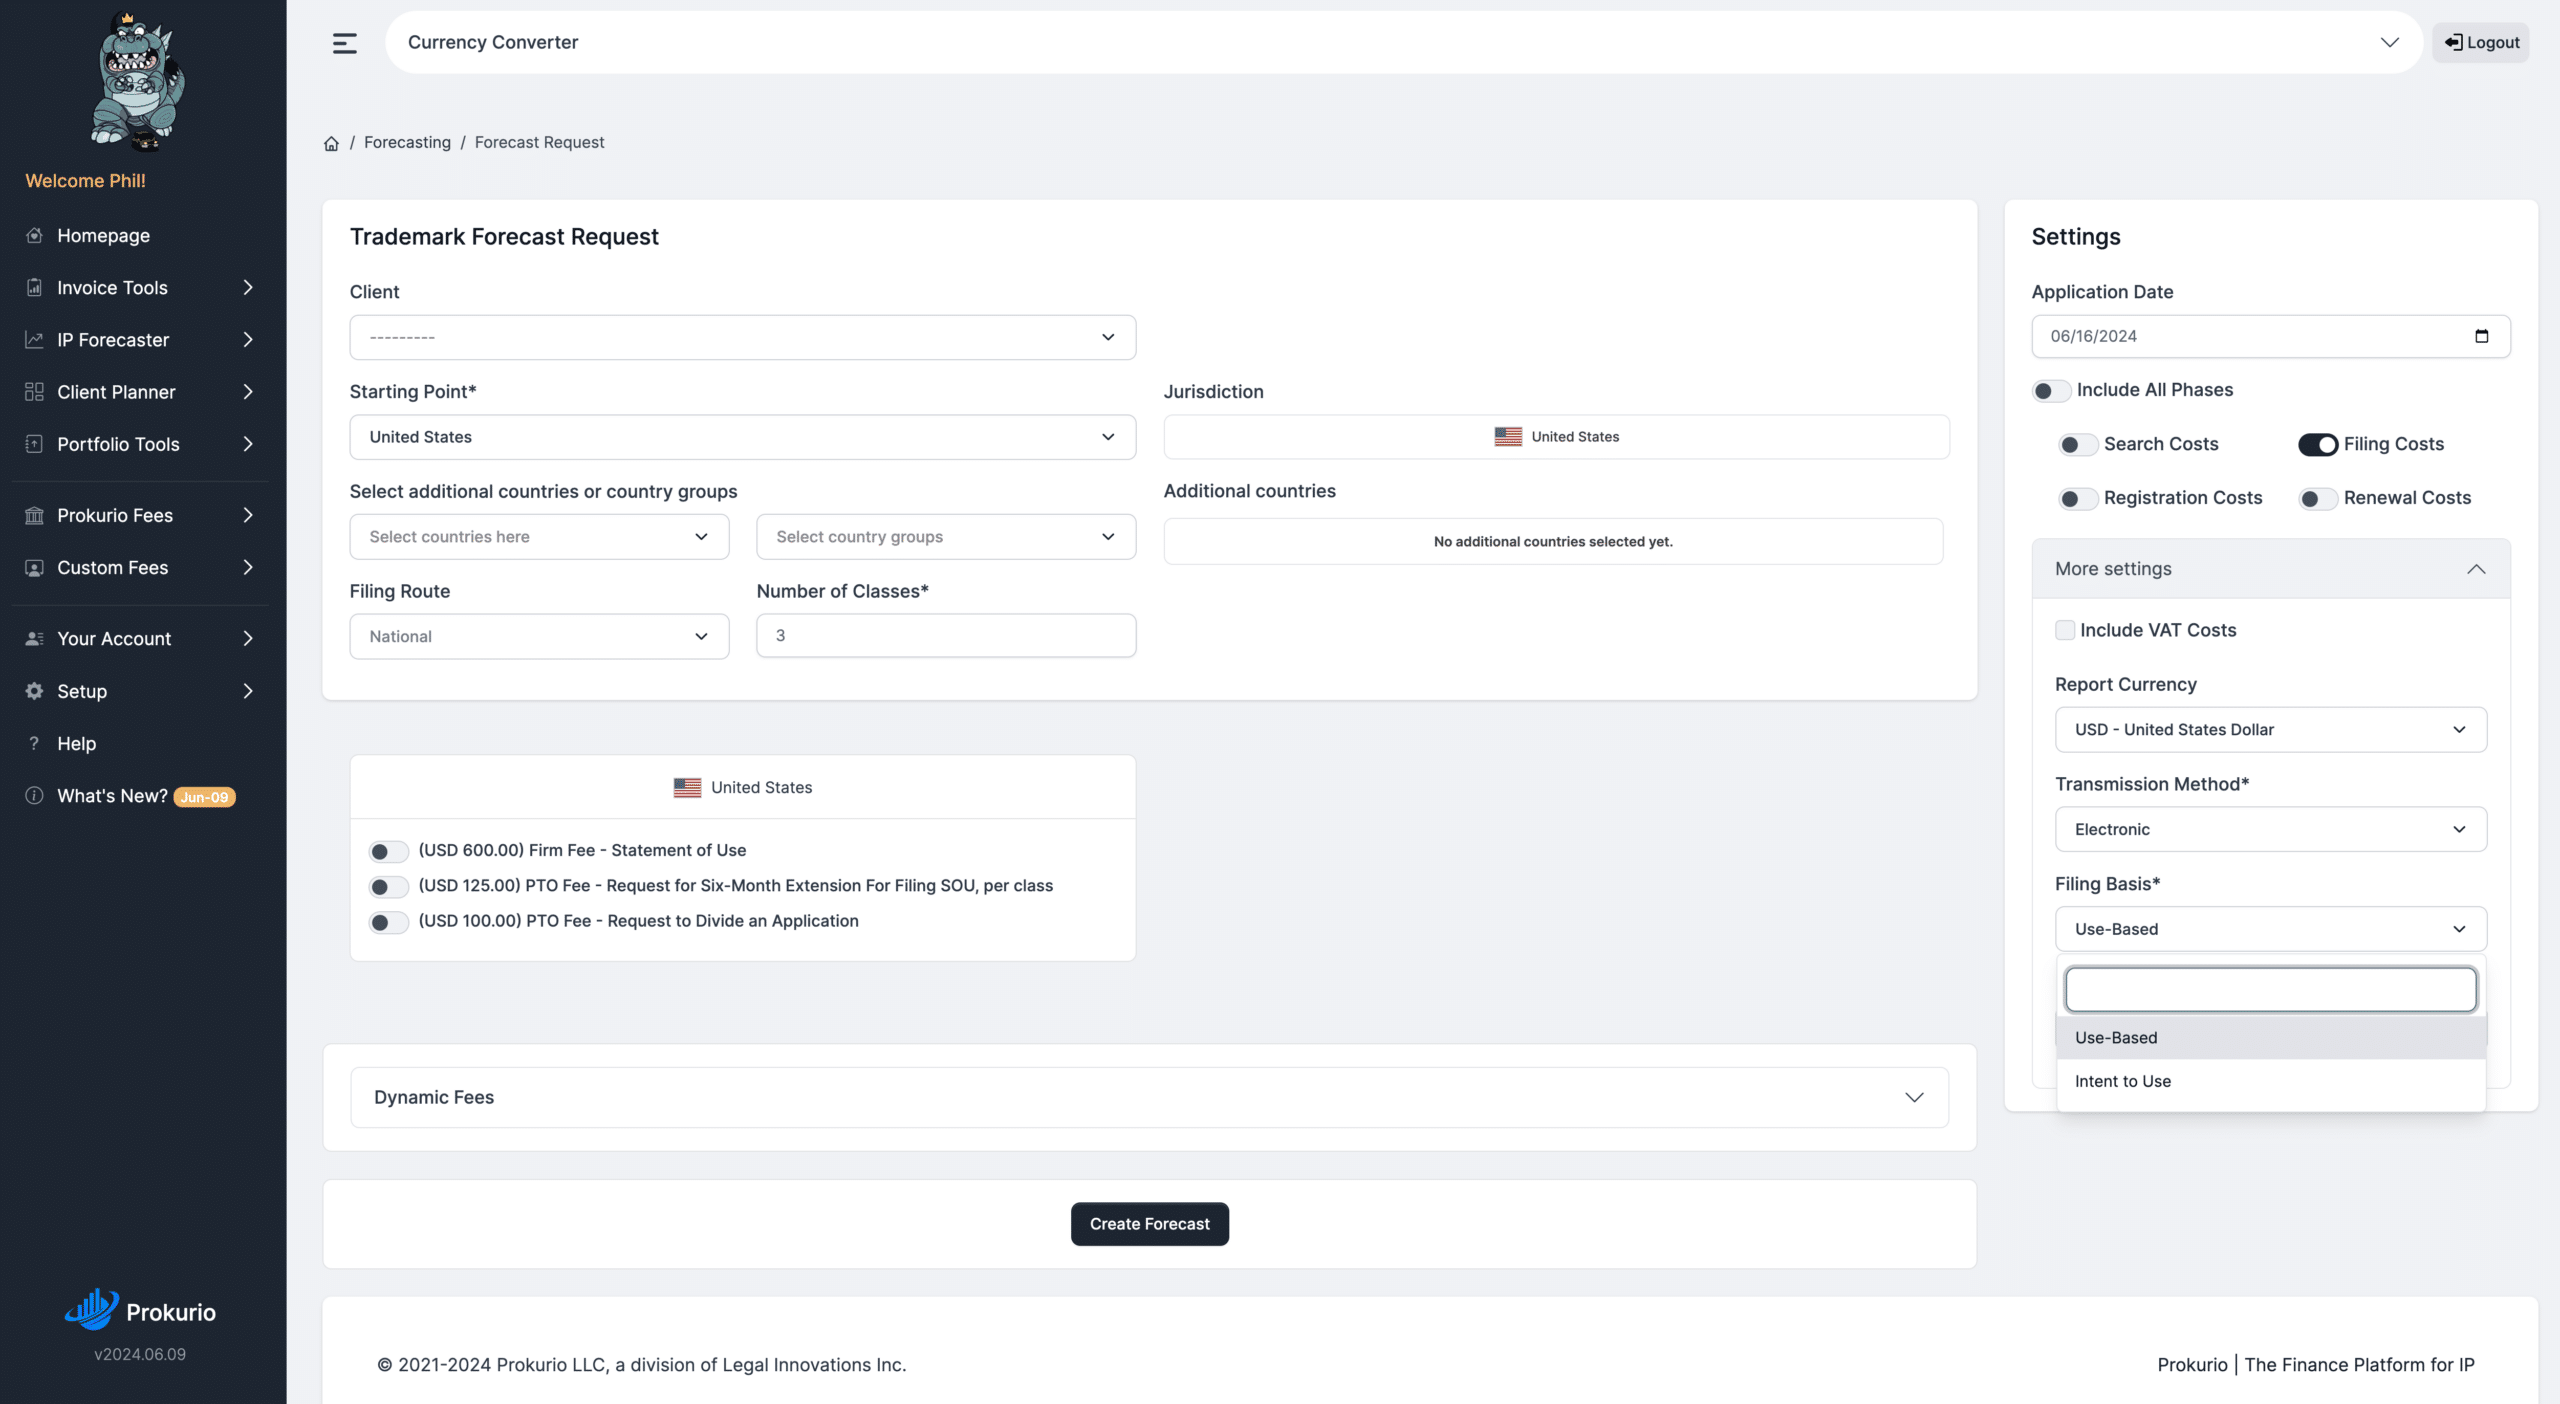Click the Help question mark icon
The width and height of the screenshot is (2560, 1404).
pos(34,743)
